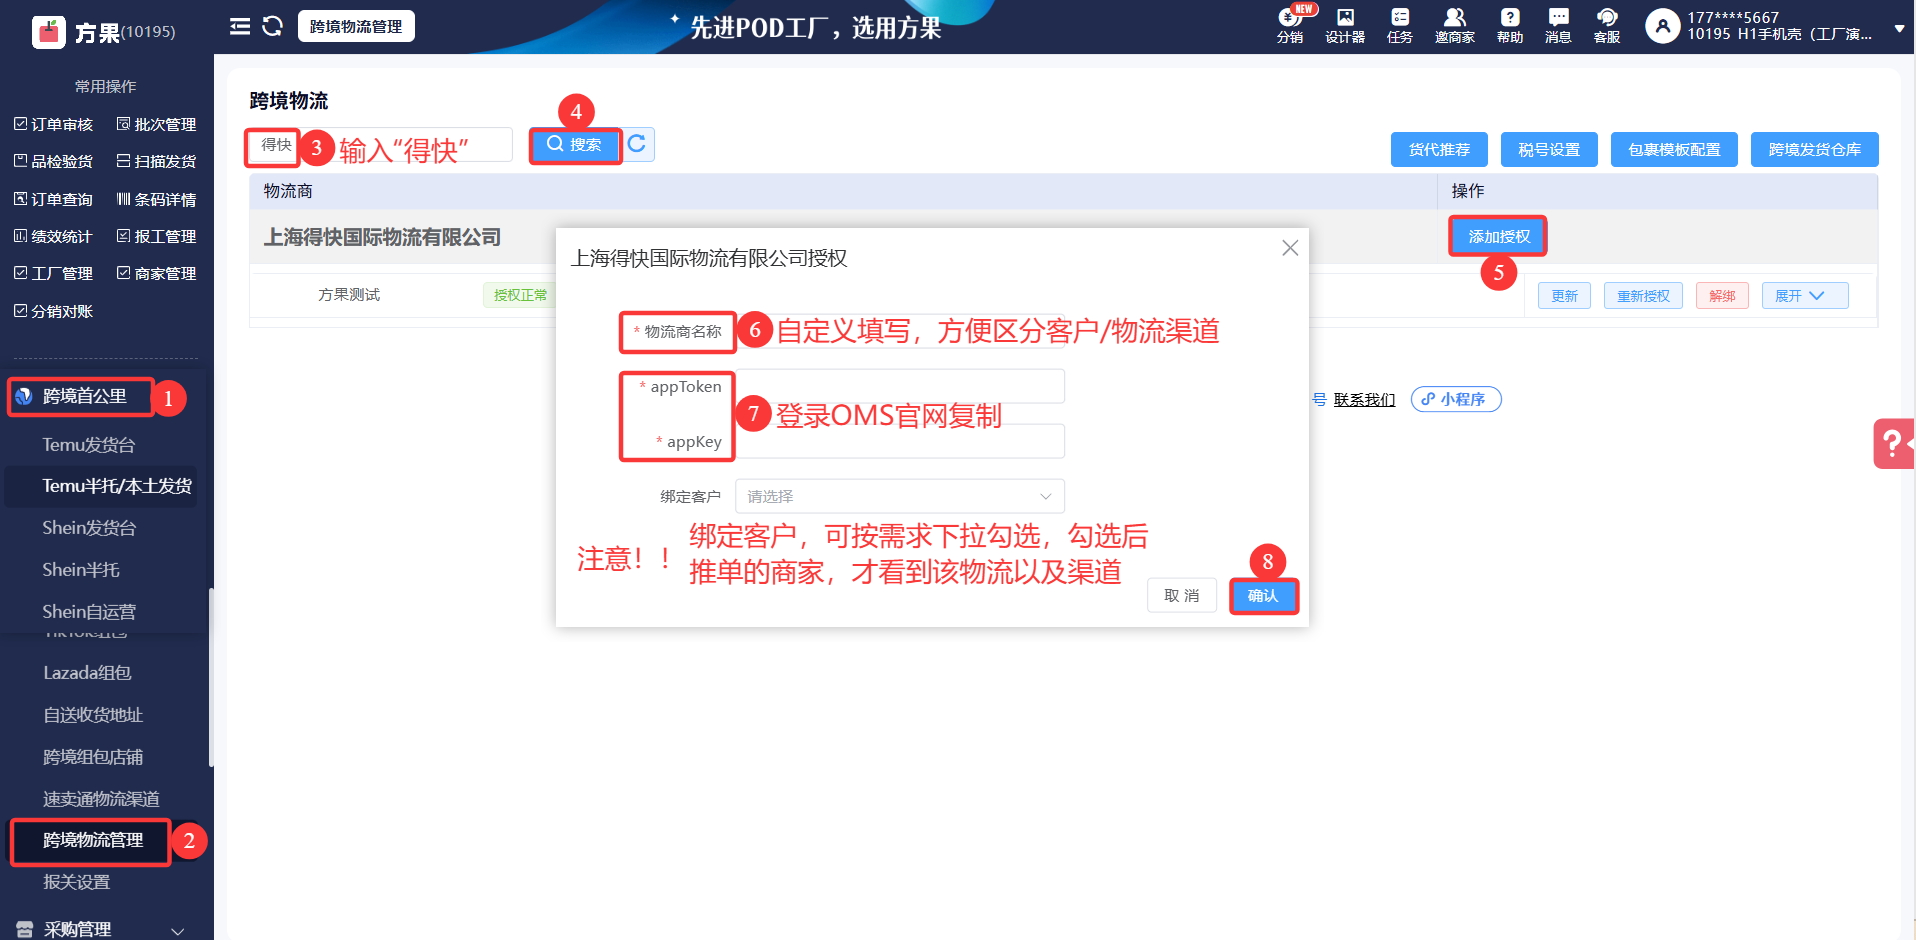Expand the 采购管理 menu section
1916x940 pixels.
(106, 929)
